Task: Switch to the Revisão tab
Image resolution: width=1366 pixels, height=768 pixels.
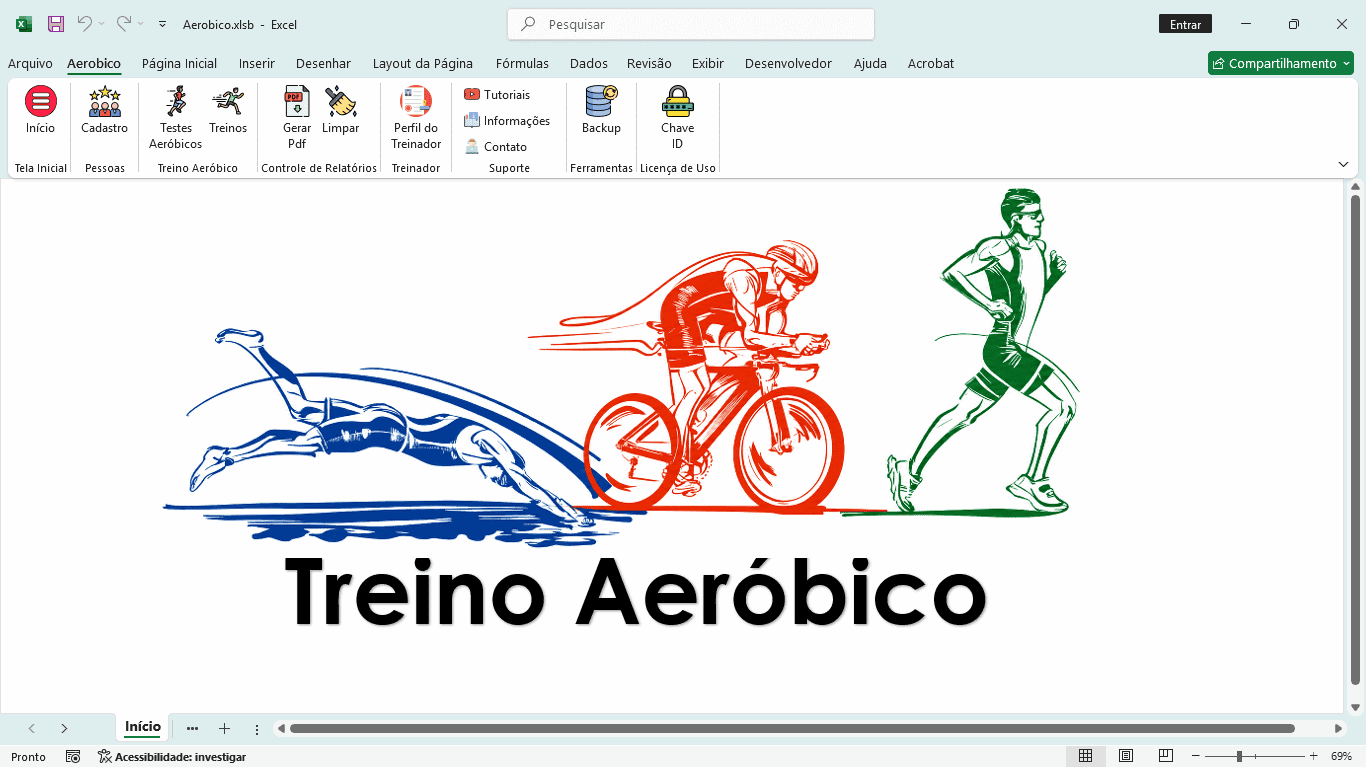Action: (649, 63)
